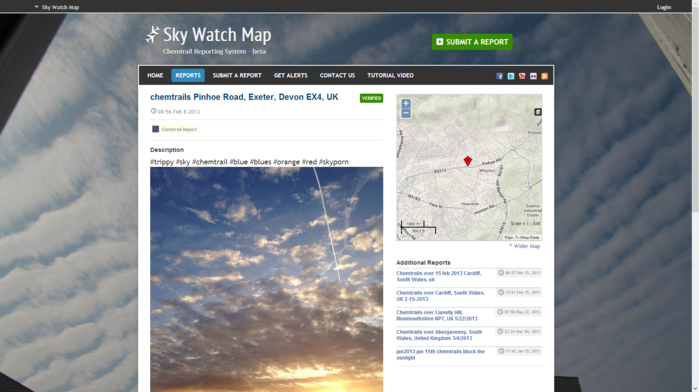Click the Sky Watch Map site title
Image resolution: width=699 pixels, height=392 pixels.
click(217, 35)
